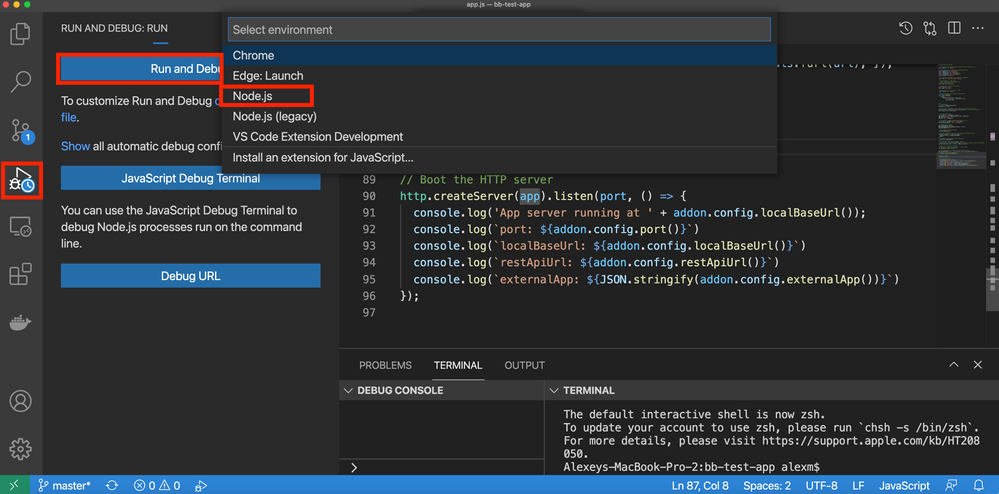Click the Manage settings gear icon

click(x=20, y=449)
